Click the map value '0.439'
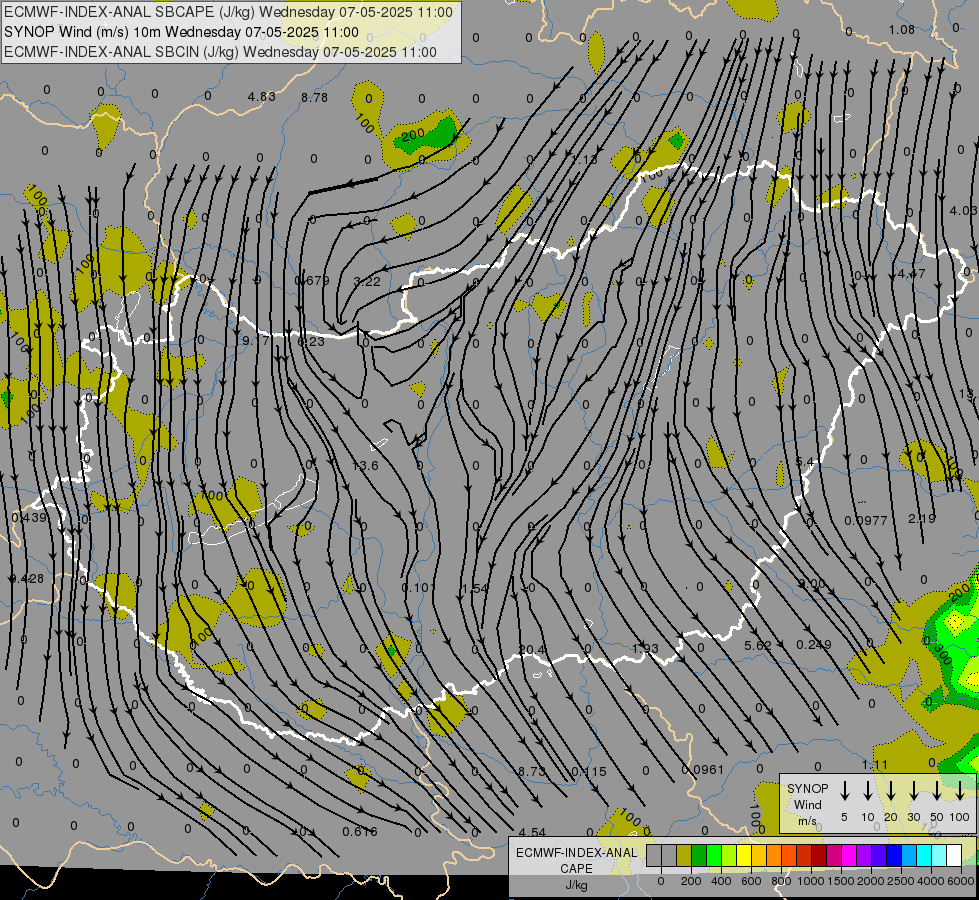Screen dimensions: 979x900 (x=29, y=518)
